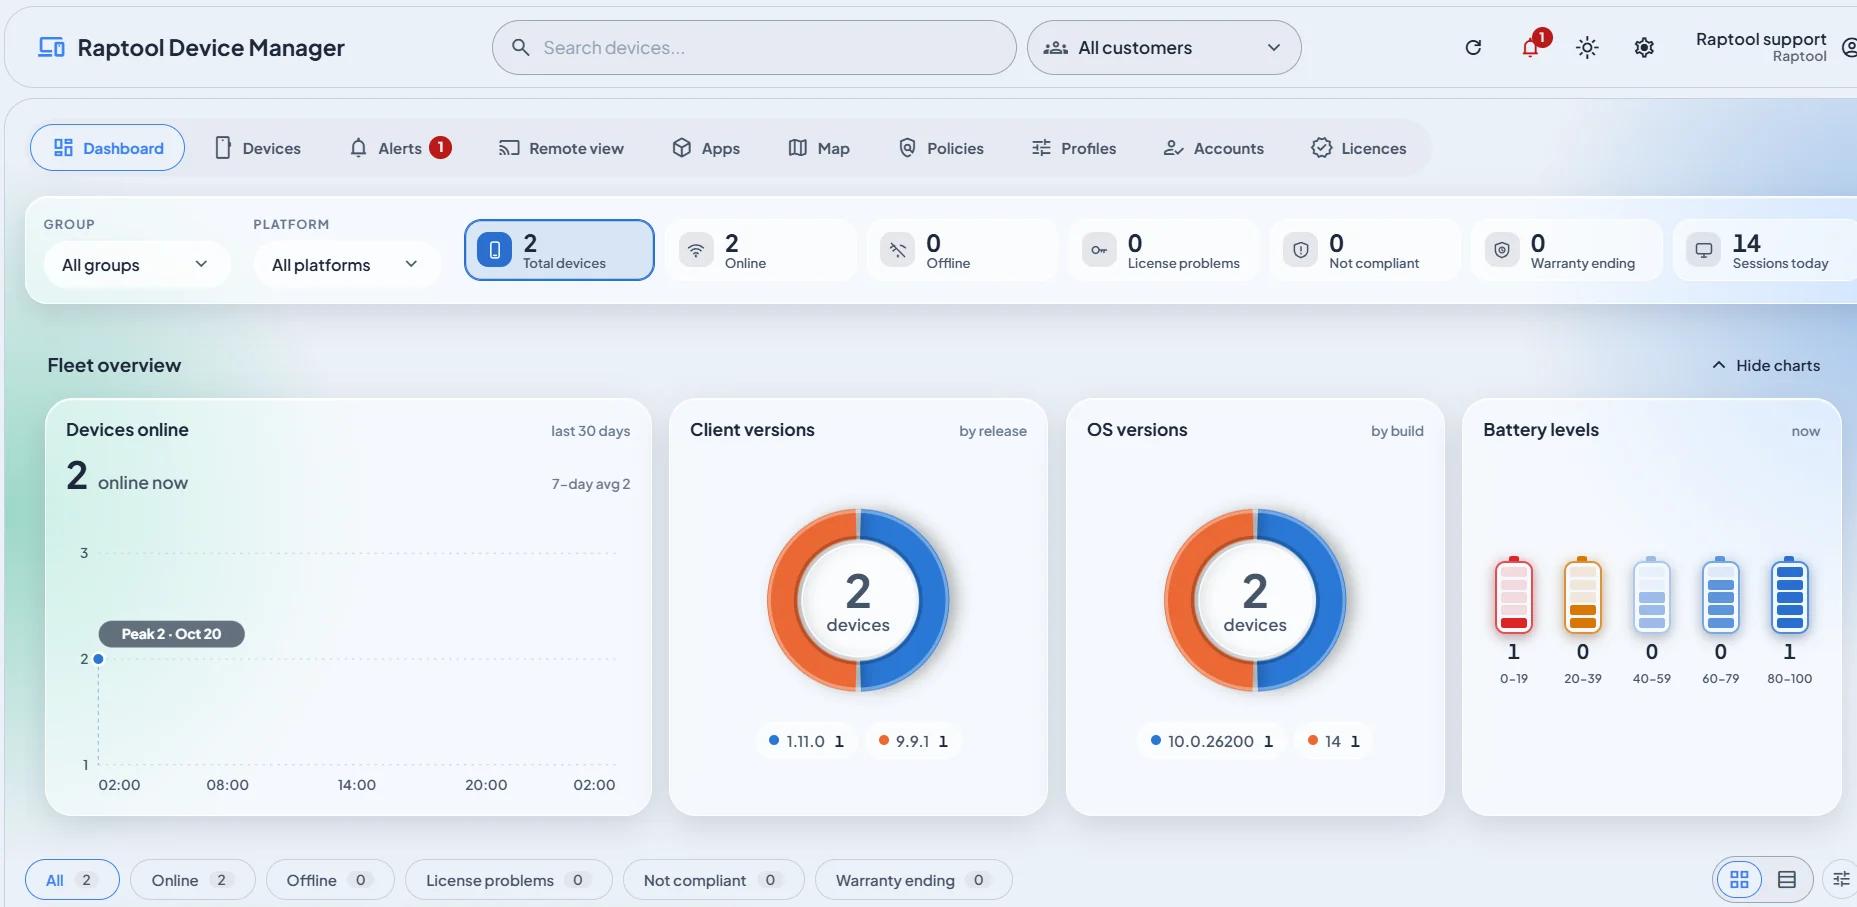Screen dimensions: 1857x907
Task: Open the All customers dropdown
Action: coord(1164,47)
